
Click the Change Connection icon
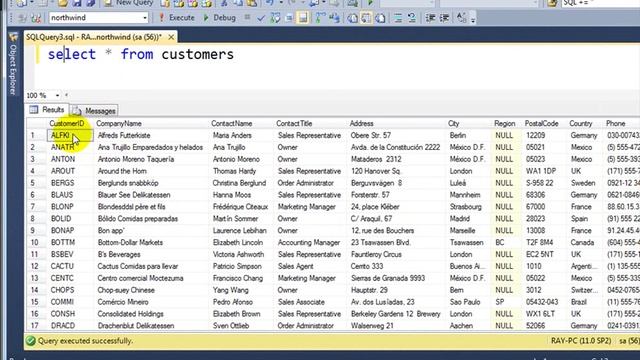(36, 18)
